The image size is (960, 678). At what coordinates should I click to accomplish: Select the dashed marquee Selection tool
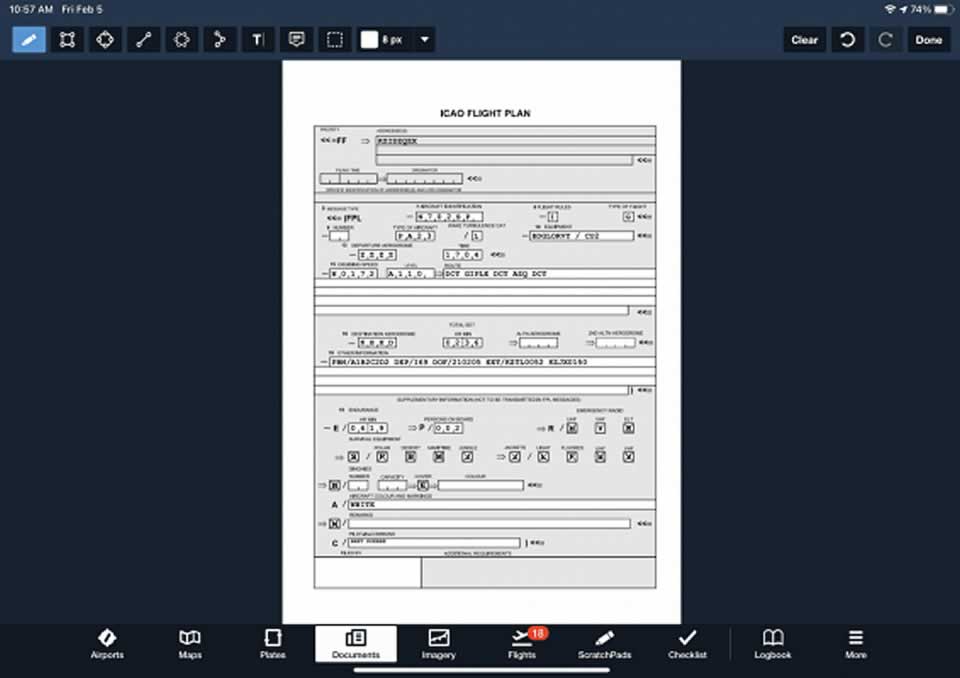click(335, 40)
